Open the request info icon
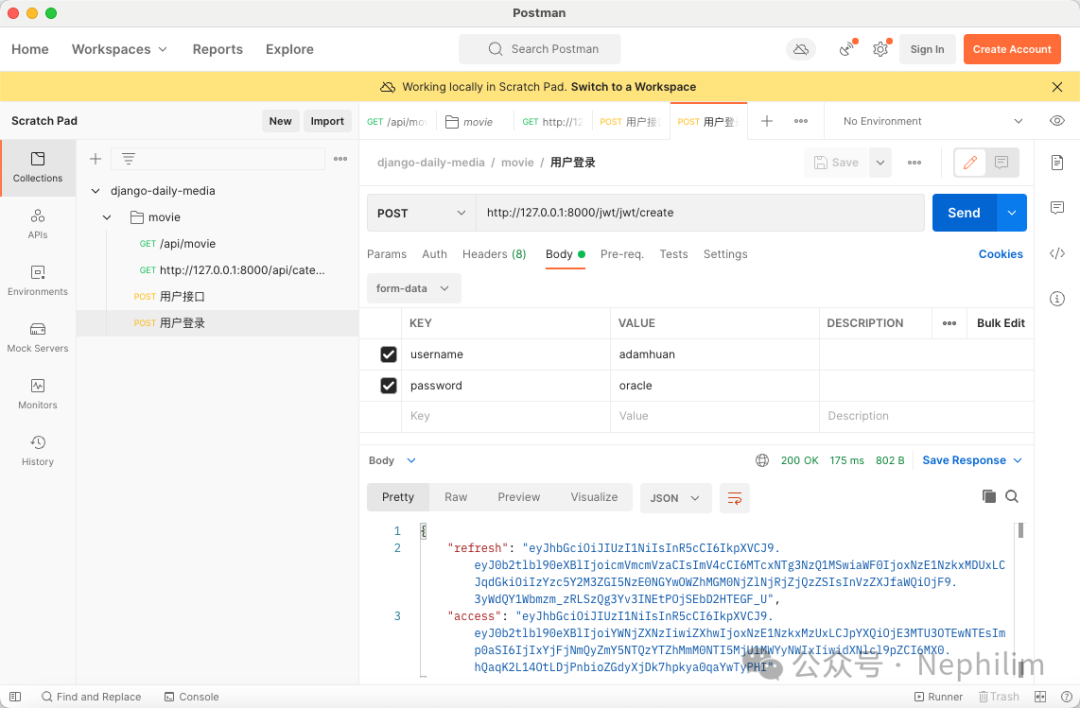1080x708 pixels. click(1057, 298)
